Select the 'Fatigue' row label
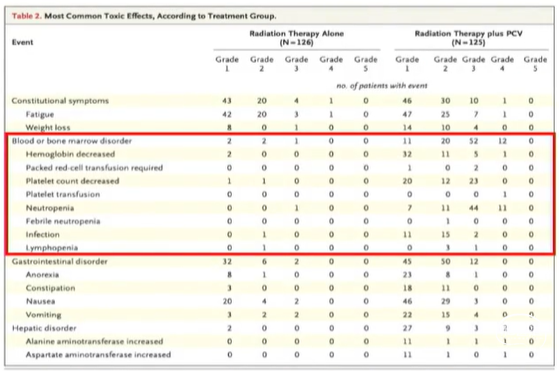This screenshot has height=371, width=559. pos(40,114)
